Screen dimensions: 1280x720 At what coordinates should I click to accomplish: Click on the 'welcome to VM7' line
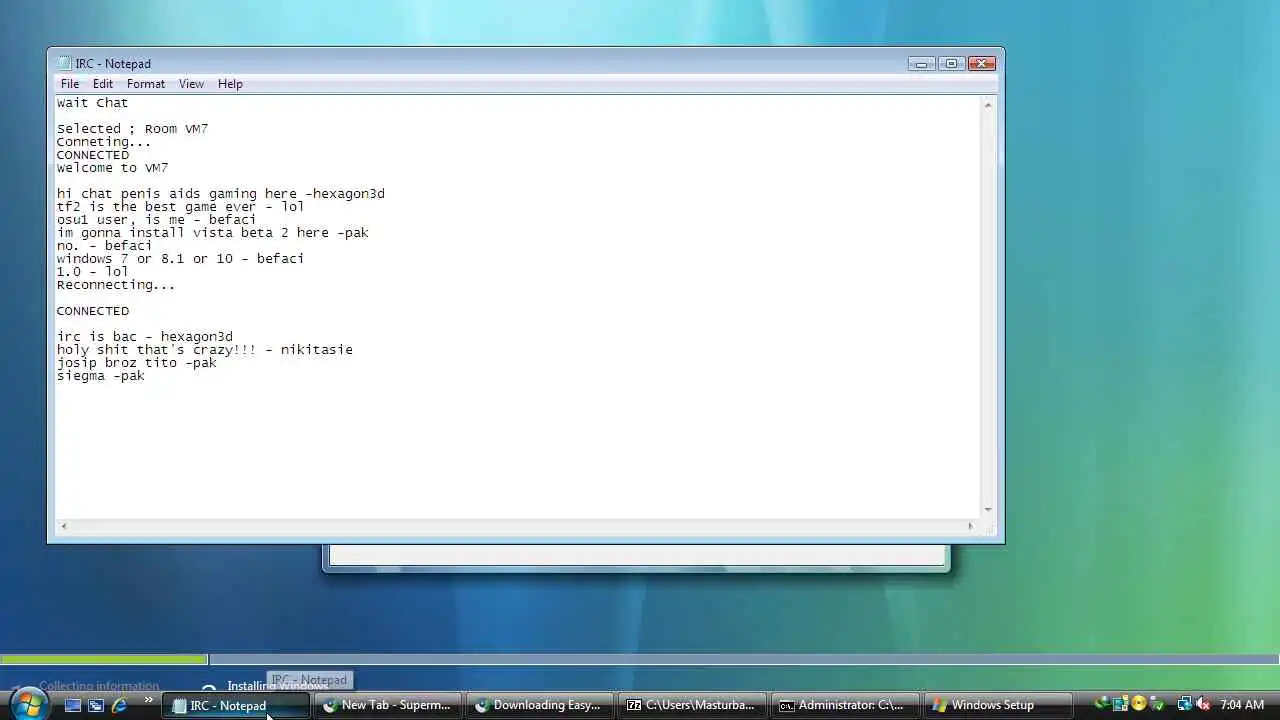(x=112, y=168)
